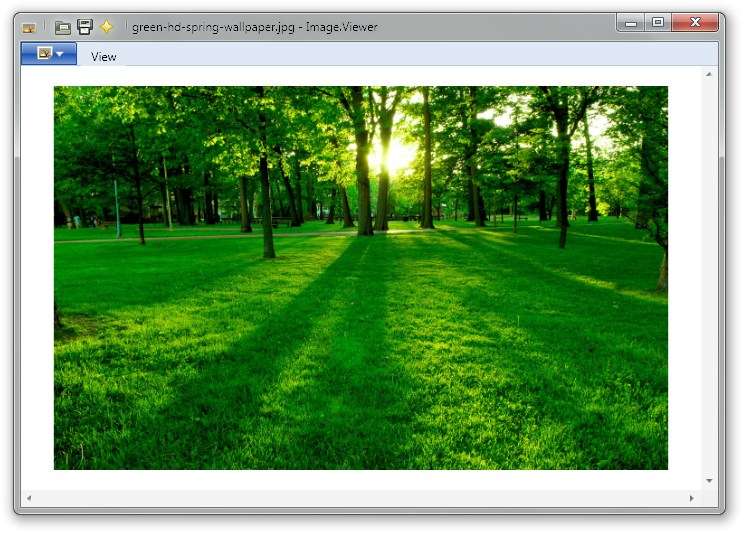Close the Image.Viewer window
Viewport: 744px width, 534px height.
[x=695, y=22]
